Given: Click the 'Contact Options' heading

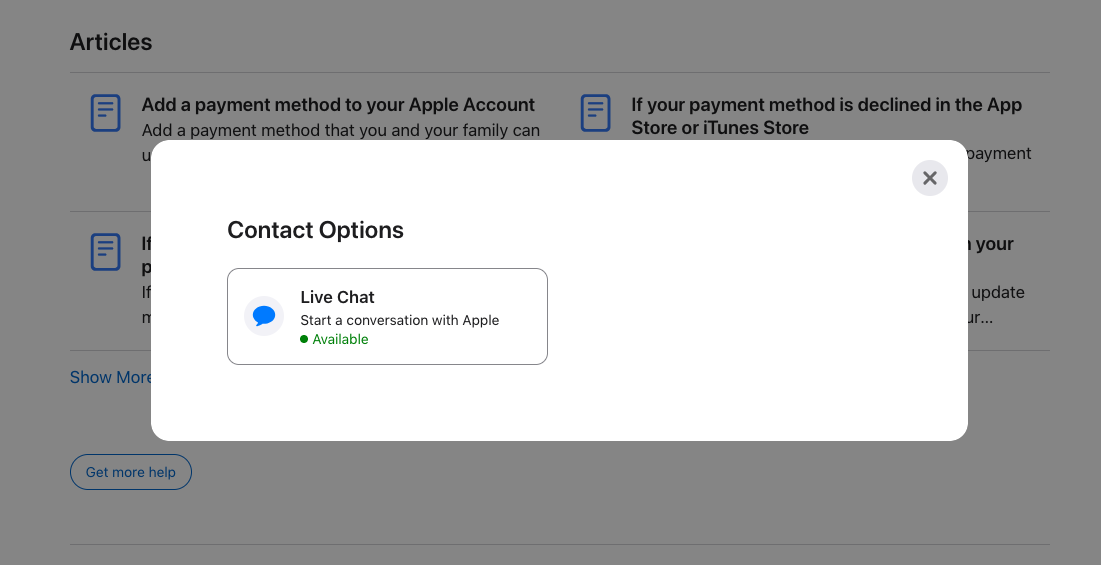Looking at the screenshot, I should tap(315, 230).
